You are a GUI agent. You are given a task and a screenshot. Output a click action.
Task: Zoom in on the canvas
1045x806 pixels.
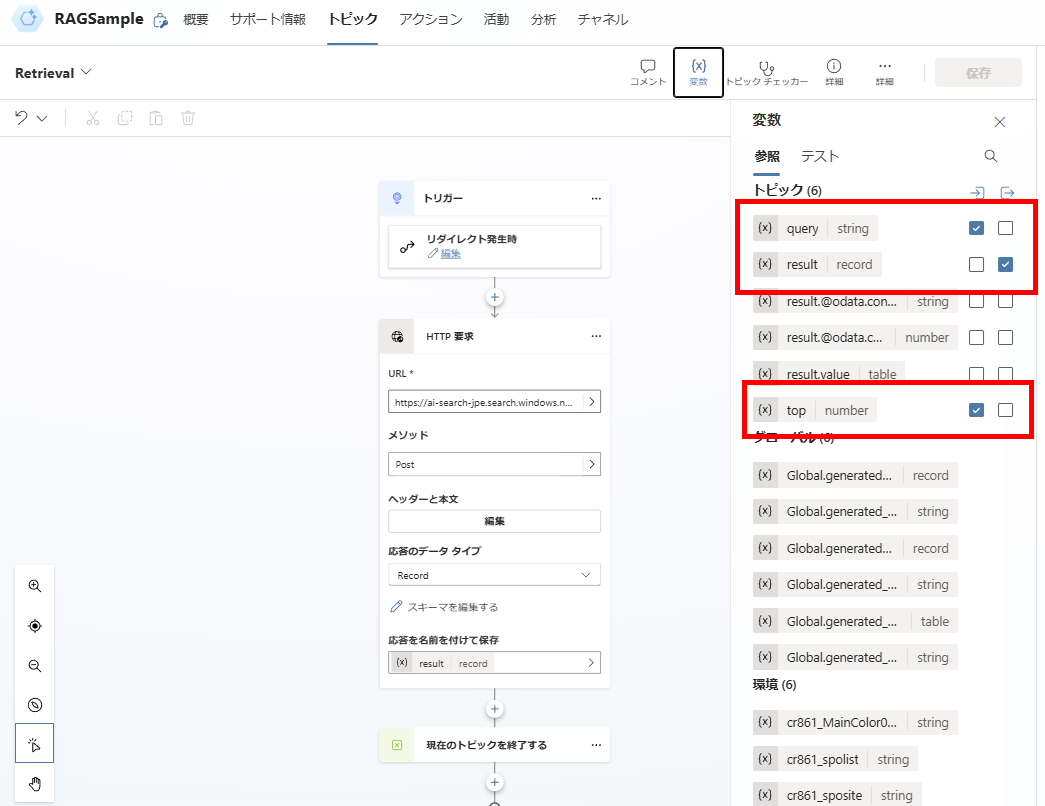pyautogui.click(x=34, y=586)
